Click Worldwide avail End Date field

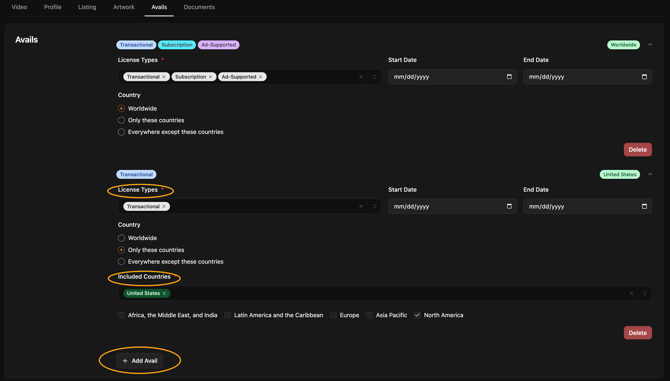[x=588, y=77]
